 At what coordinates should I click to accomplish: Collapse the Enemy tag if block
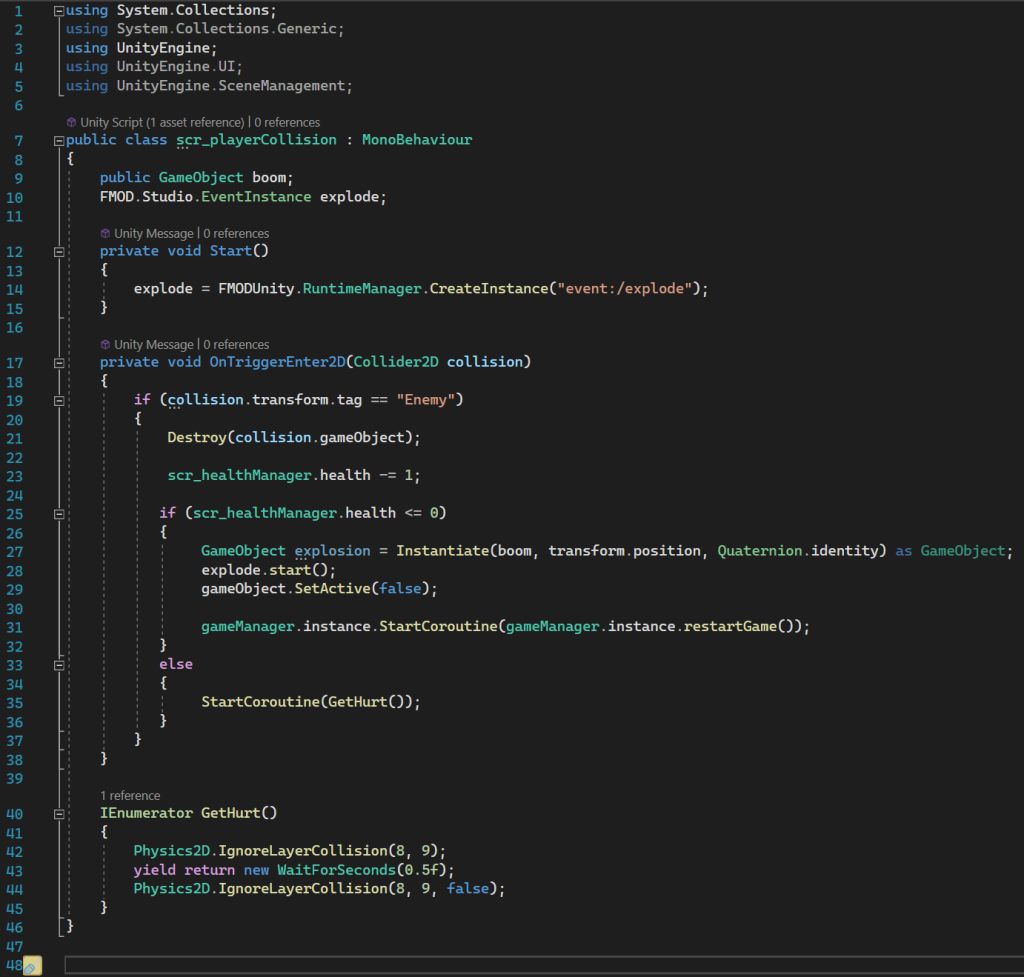(58, 400)
